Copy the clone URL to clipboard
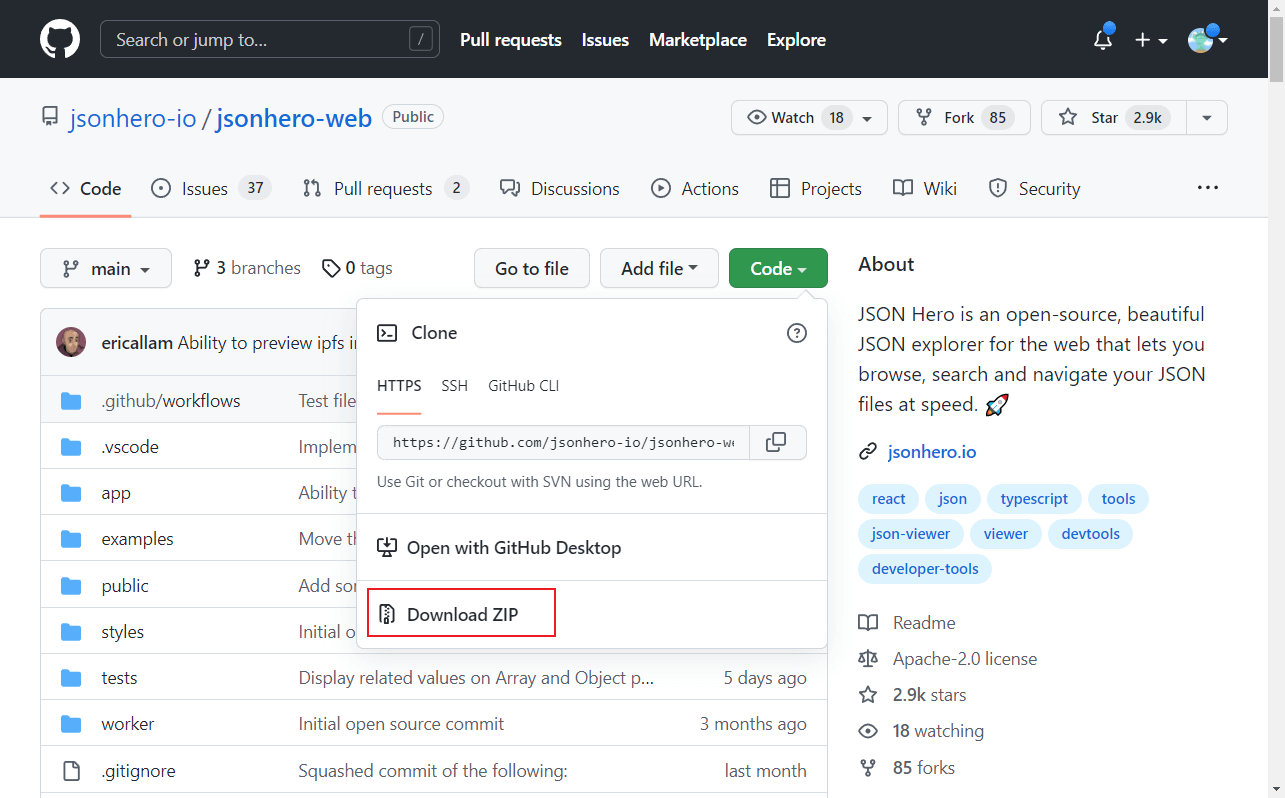Viewport: 1285px width, 798px height. click(777, 442)
